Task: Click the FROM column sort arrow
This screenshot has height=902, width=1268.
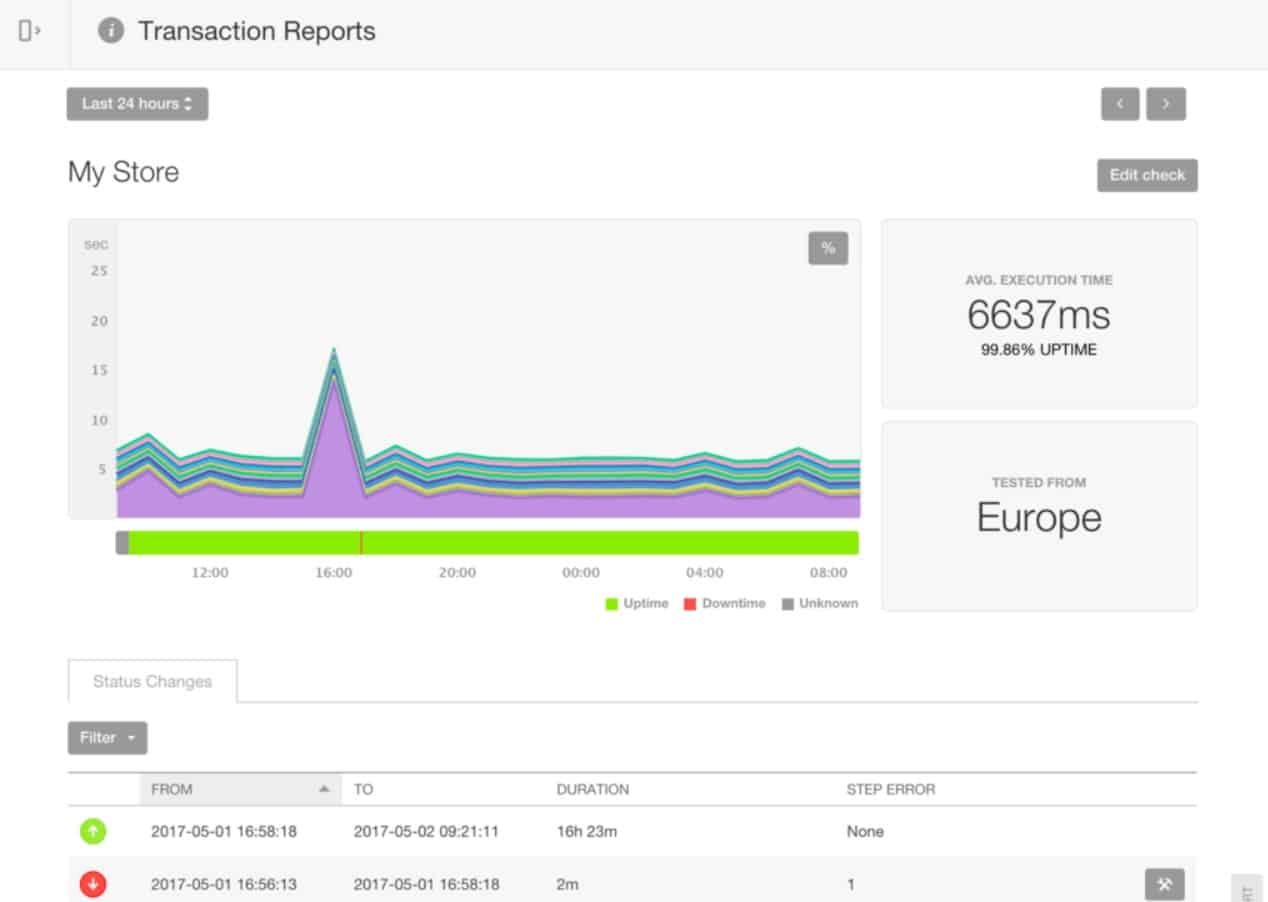Action: click(x=323, y=789)
